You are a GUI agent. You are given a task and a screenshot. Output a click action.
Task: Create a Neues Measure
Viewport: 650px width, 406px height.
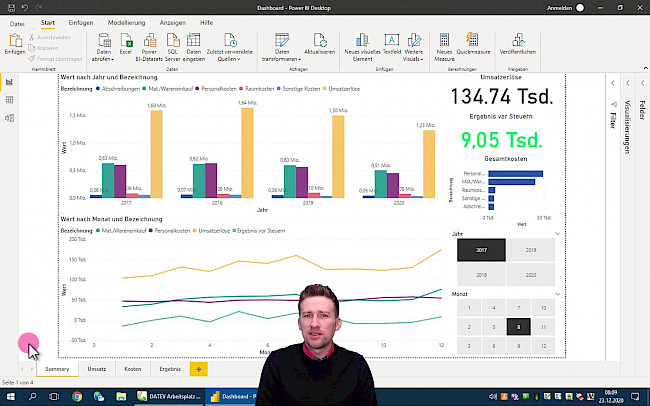(x=444, y=47)
